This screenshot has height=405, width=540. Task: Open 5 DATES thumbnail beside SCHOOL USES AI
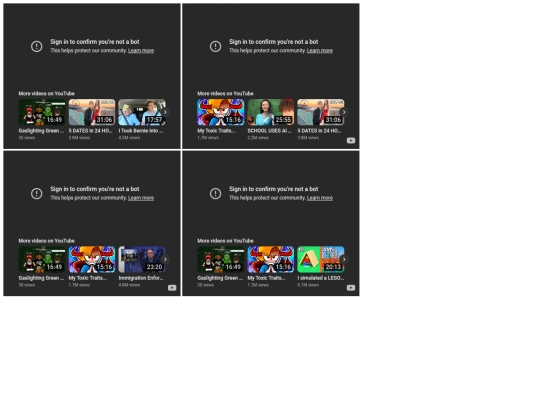click(x=321, y=112)
